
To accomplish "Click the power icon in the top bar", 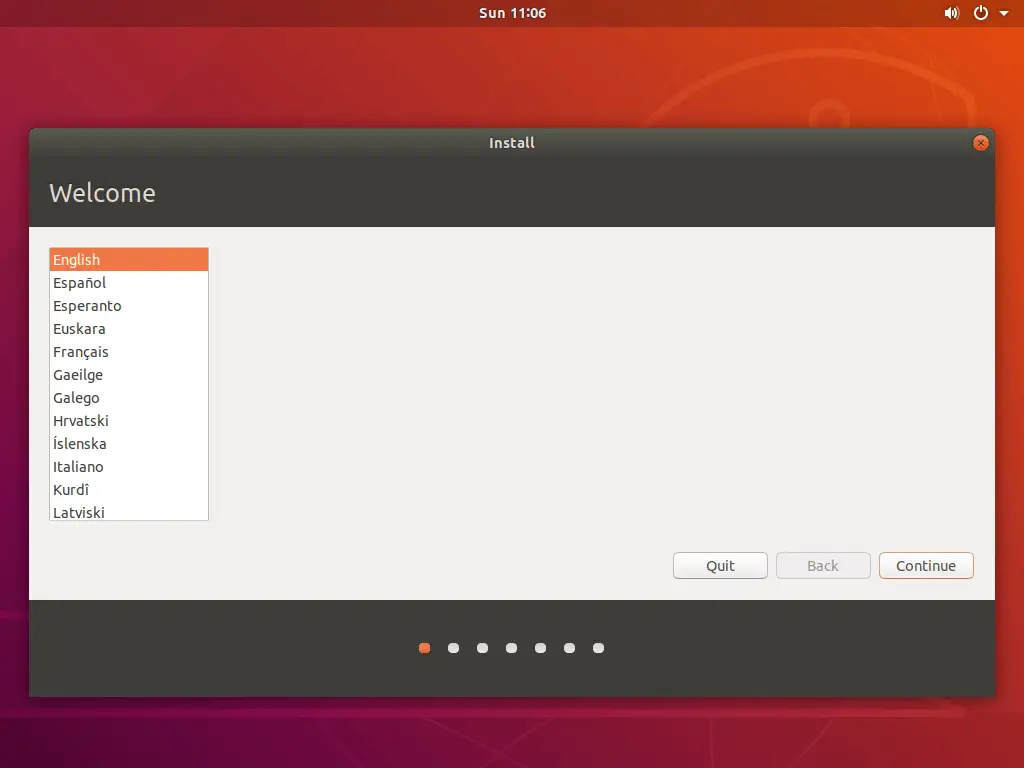I will pyautogui.click(x=981, y=13).
